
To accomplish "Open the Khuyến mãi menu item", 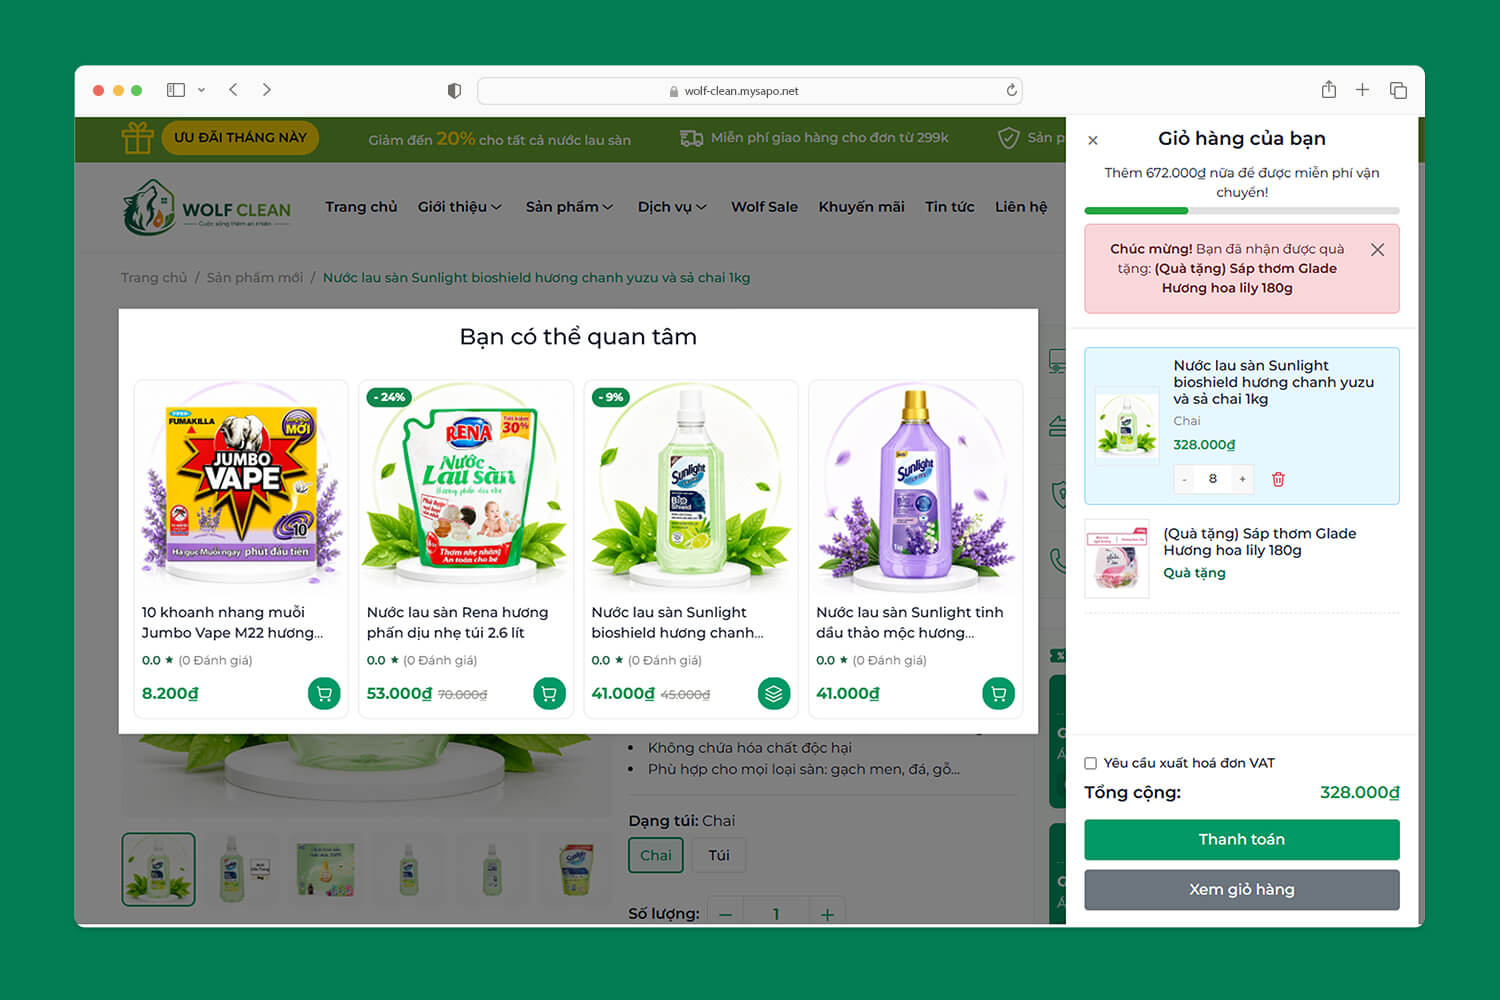I will 861,207.
